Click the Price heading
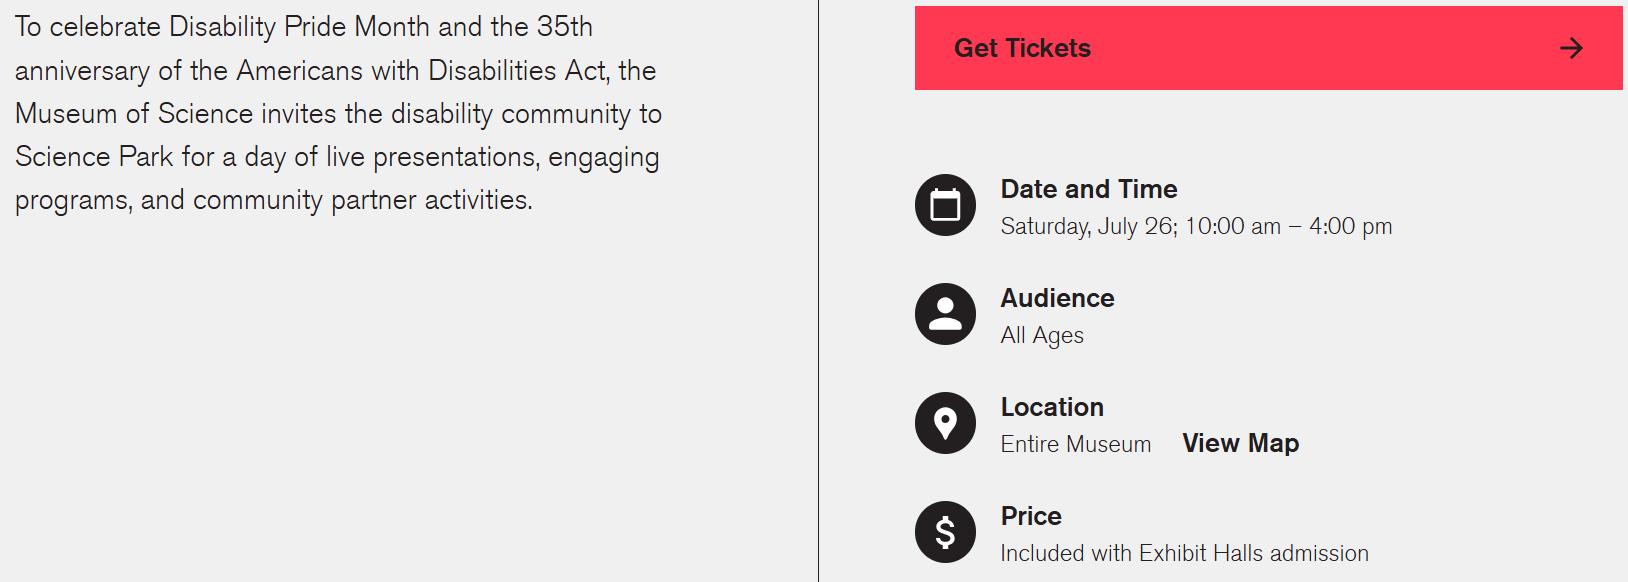The width and height of the screenshot is (1628, 582). pyautogui.click(x=1031, y=516)
